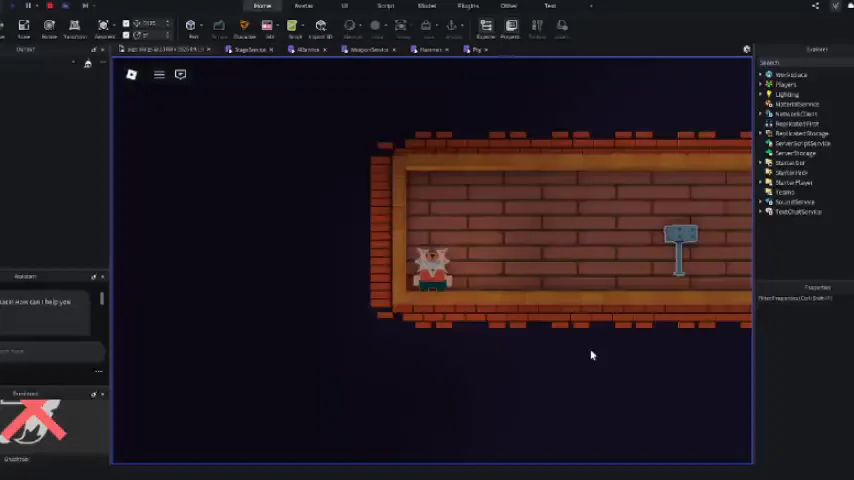
Task: Open the GUI dropdown arrow
Action: [x=278, y=25]
